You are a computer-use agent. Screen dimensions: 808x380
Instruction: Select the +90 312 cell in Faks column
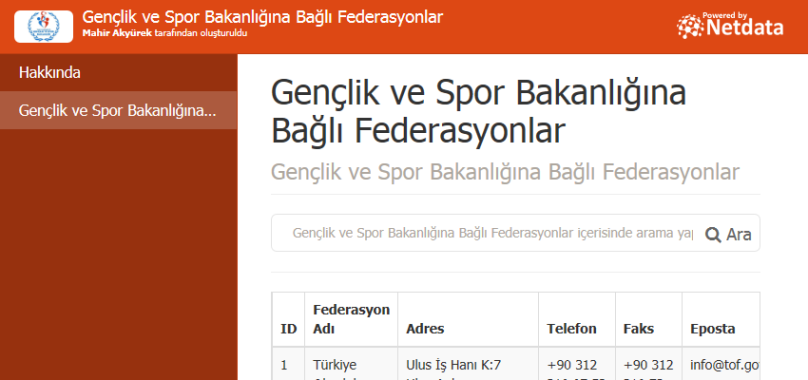point(649,364)
